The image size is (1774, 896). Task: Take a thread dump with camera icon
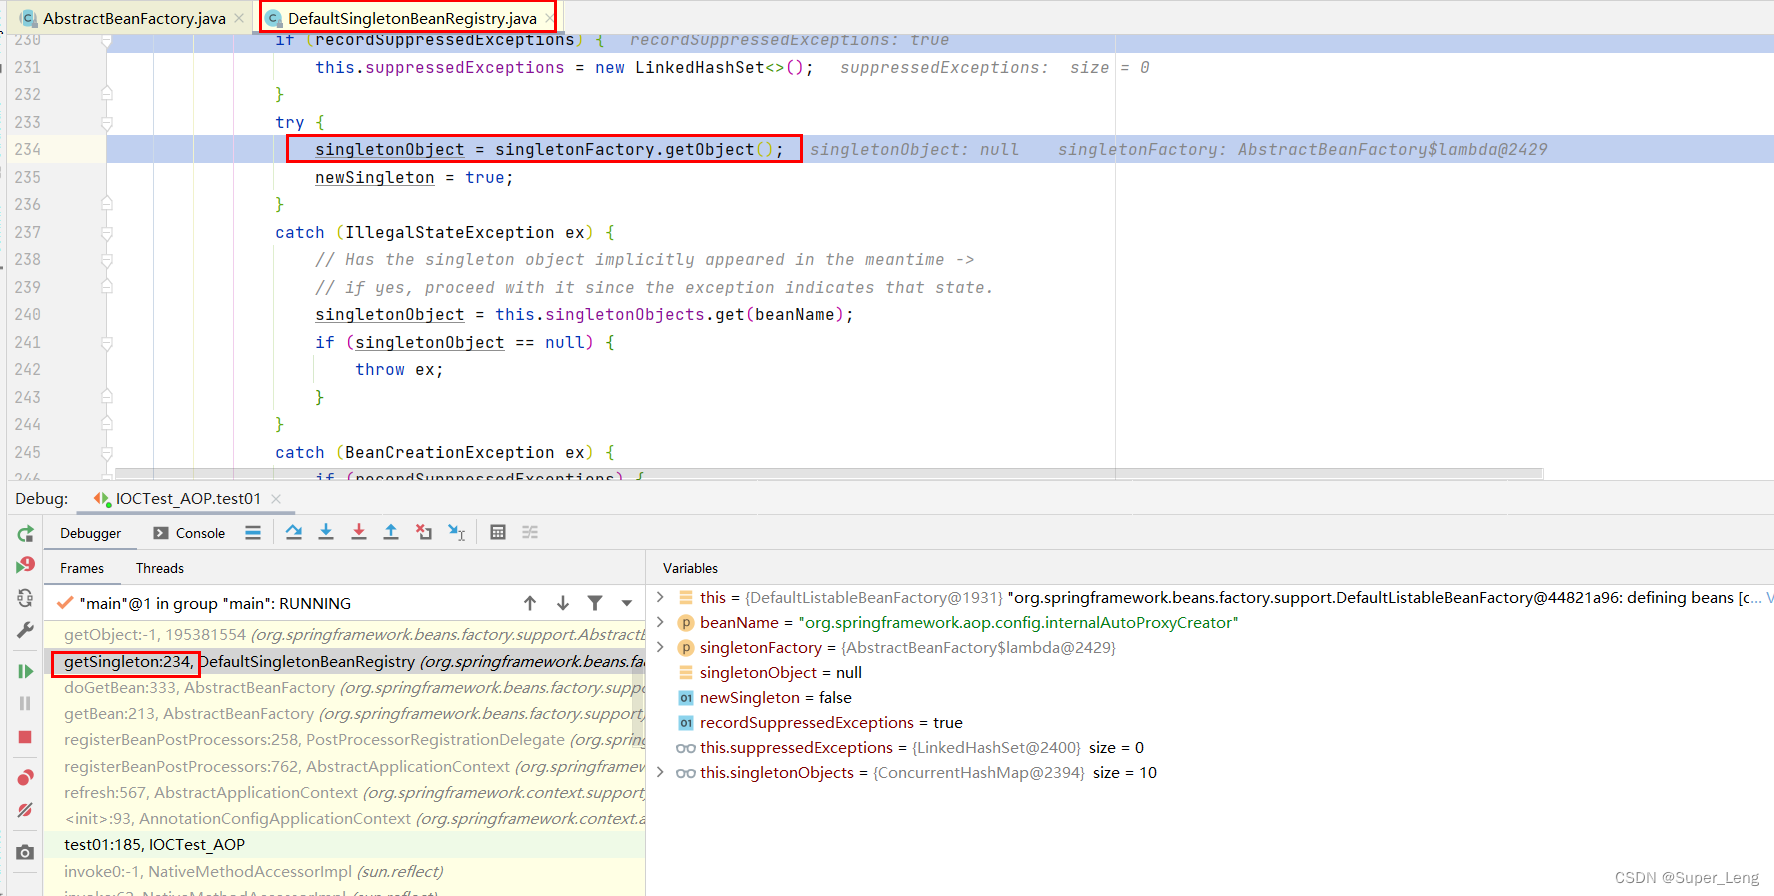(26, 852)
